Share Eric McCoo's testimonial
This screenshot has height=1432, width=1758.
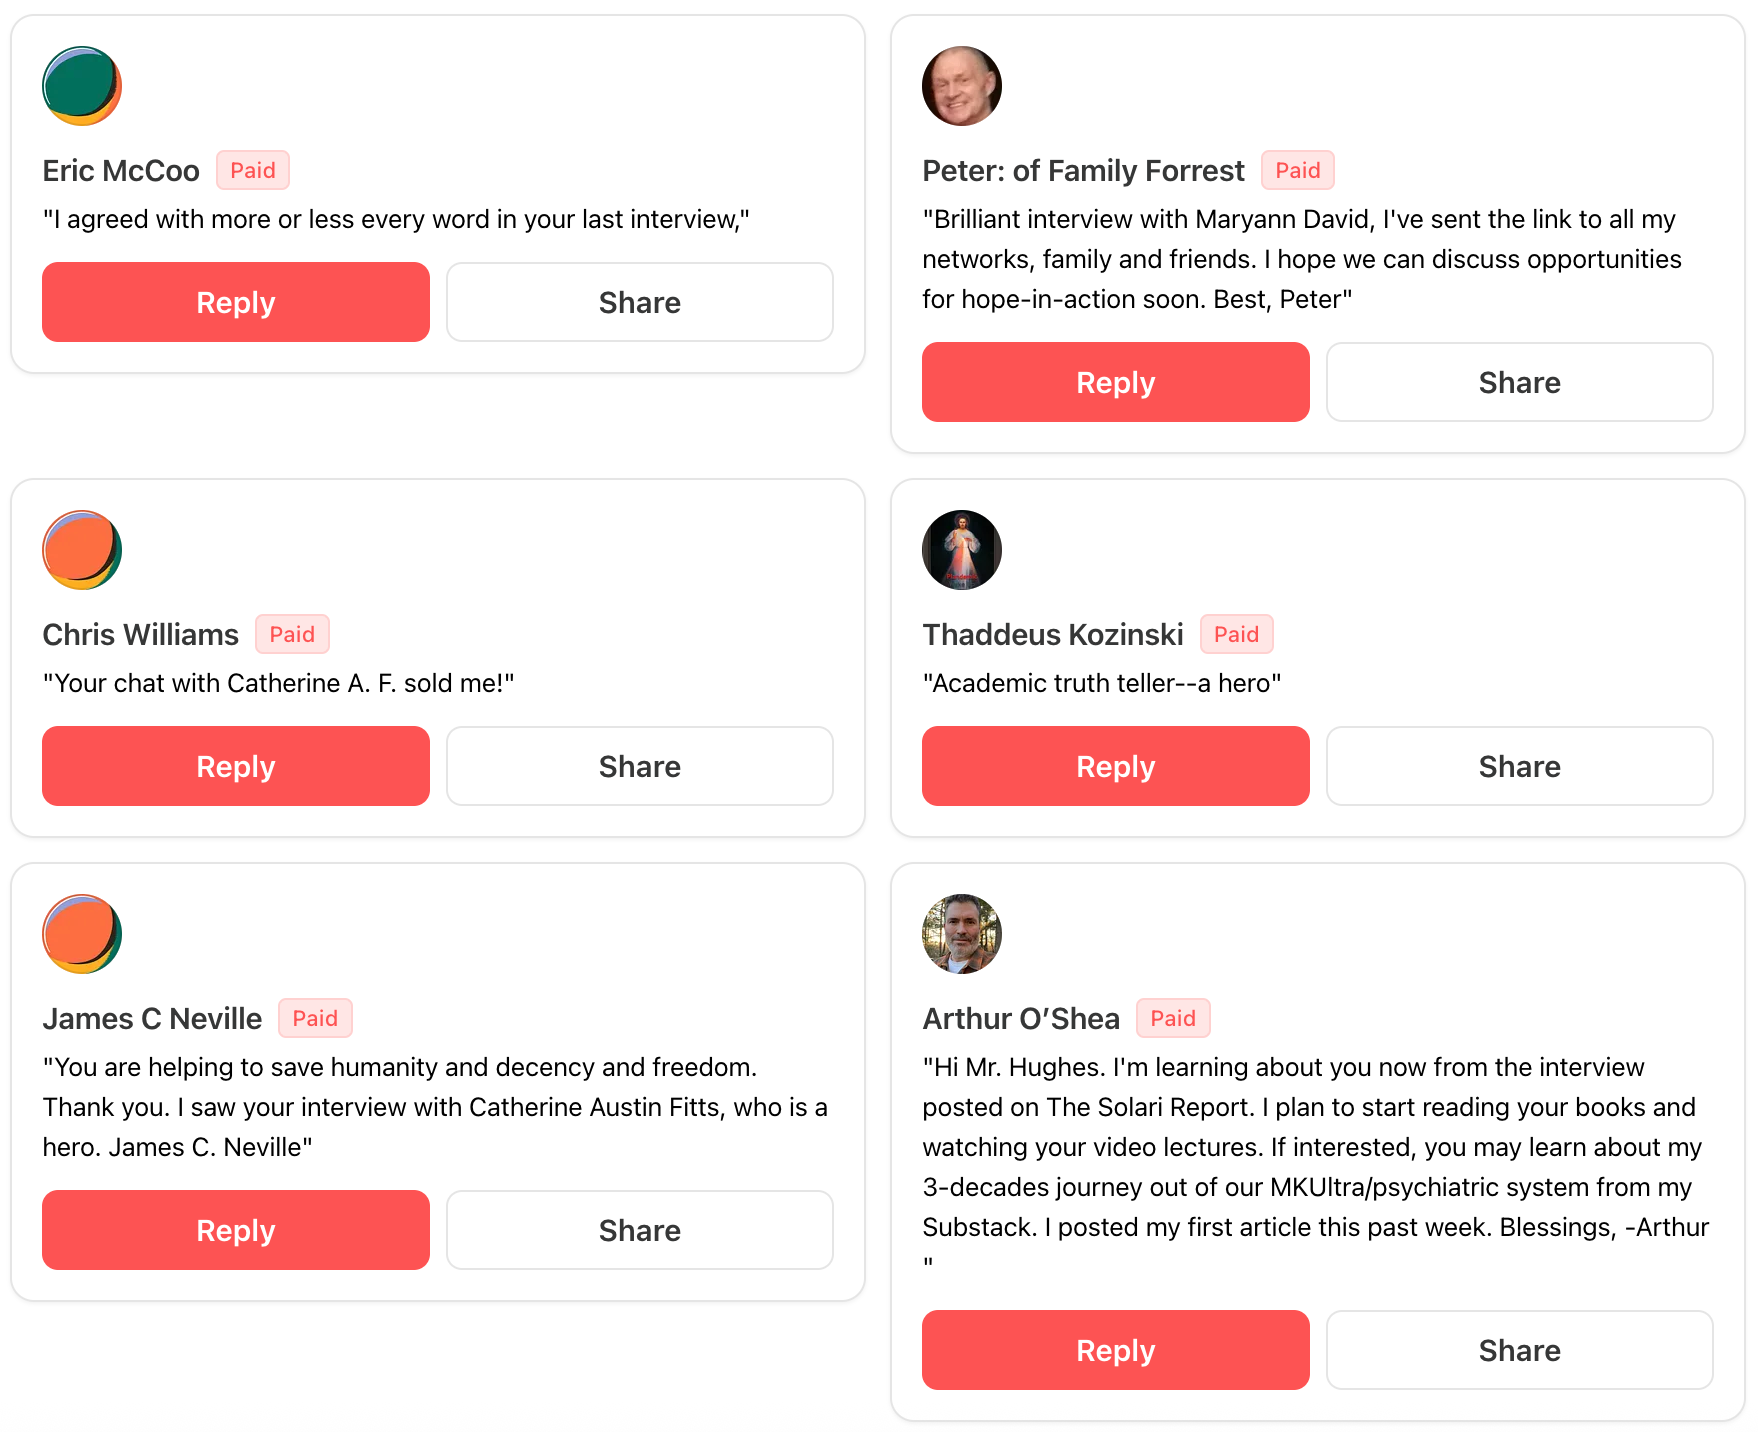click(x=640, y=302)
